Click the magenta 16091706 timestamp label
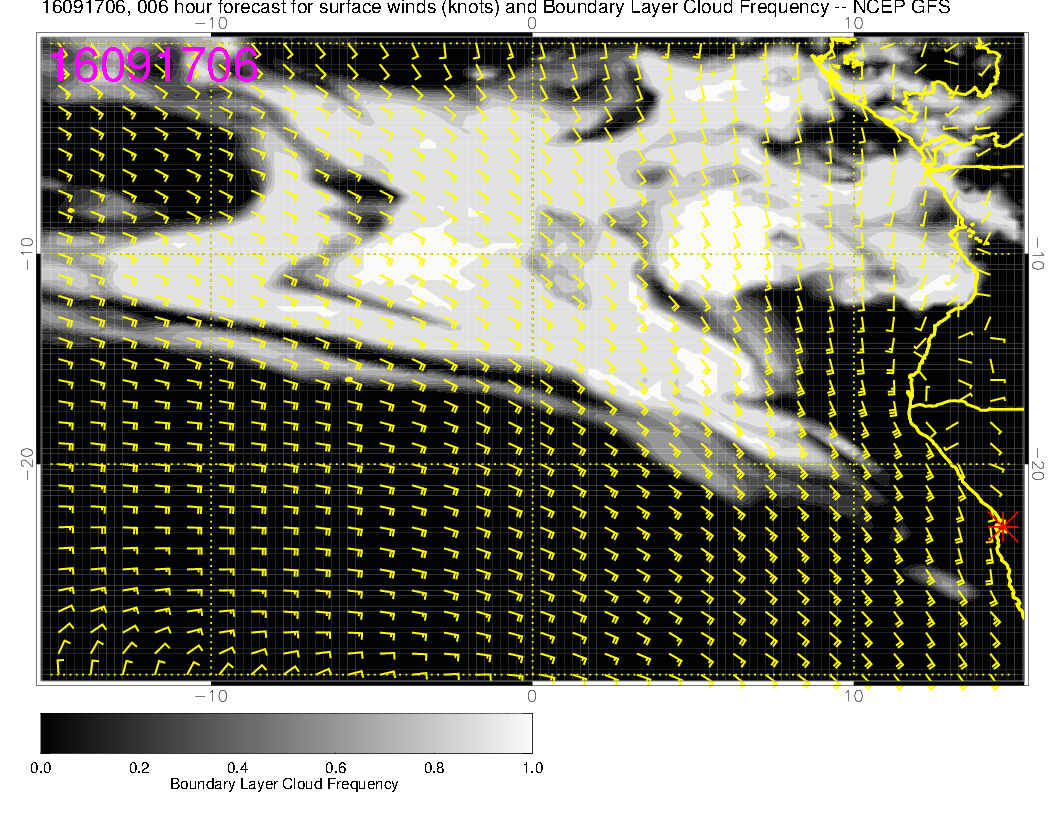Screen dimensions: 1056x816 (155, 66)
